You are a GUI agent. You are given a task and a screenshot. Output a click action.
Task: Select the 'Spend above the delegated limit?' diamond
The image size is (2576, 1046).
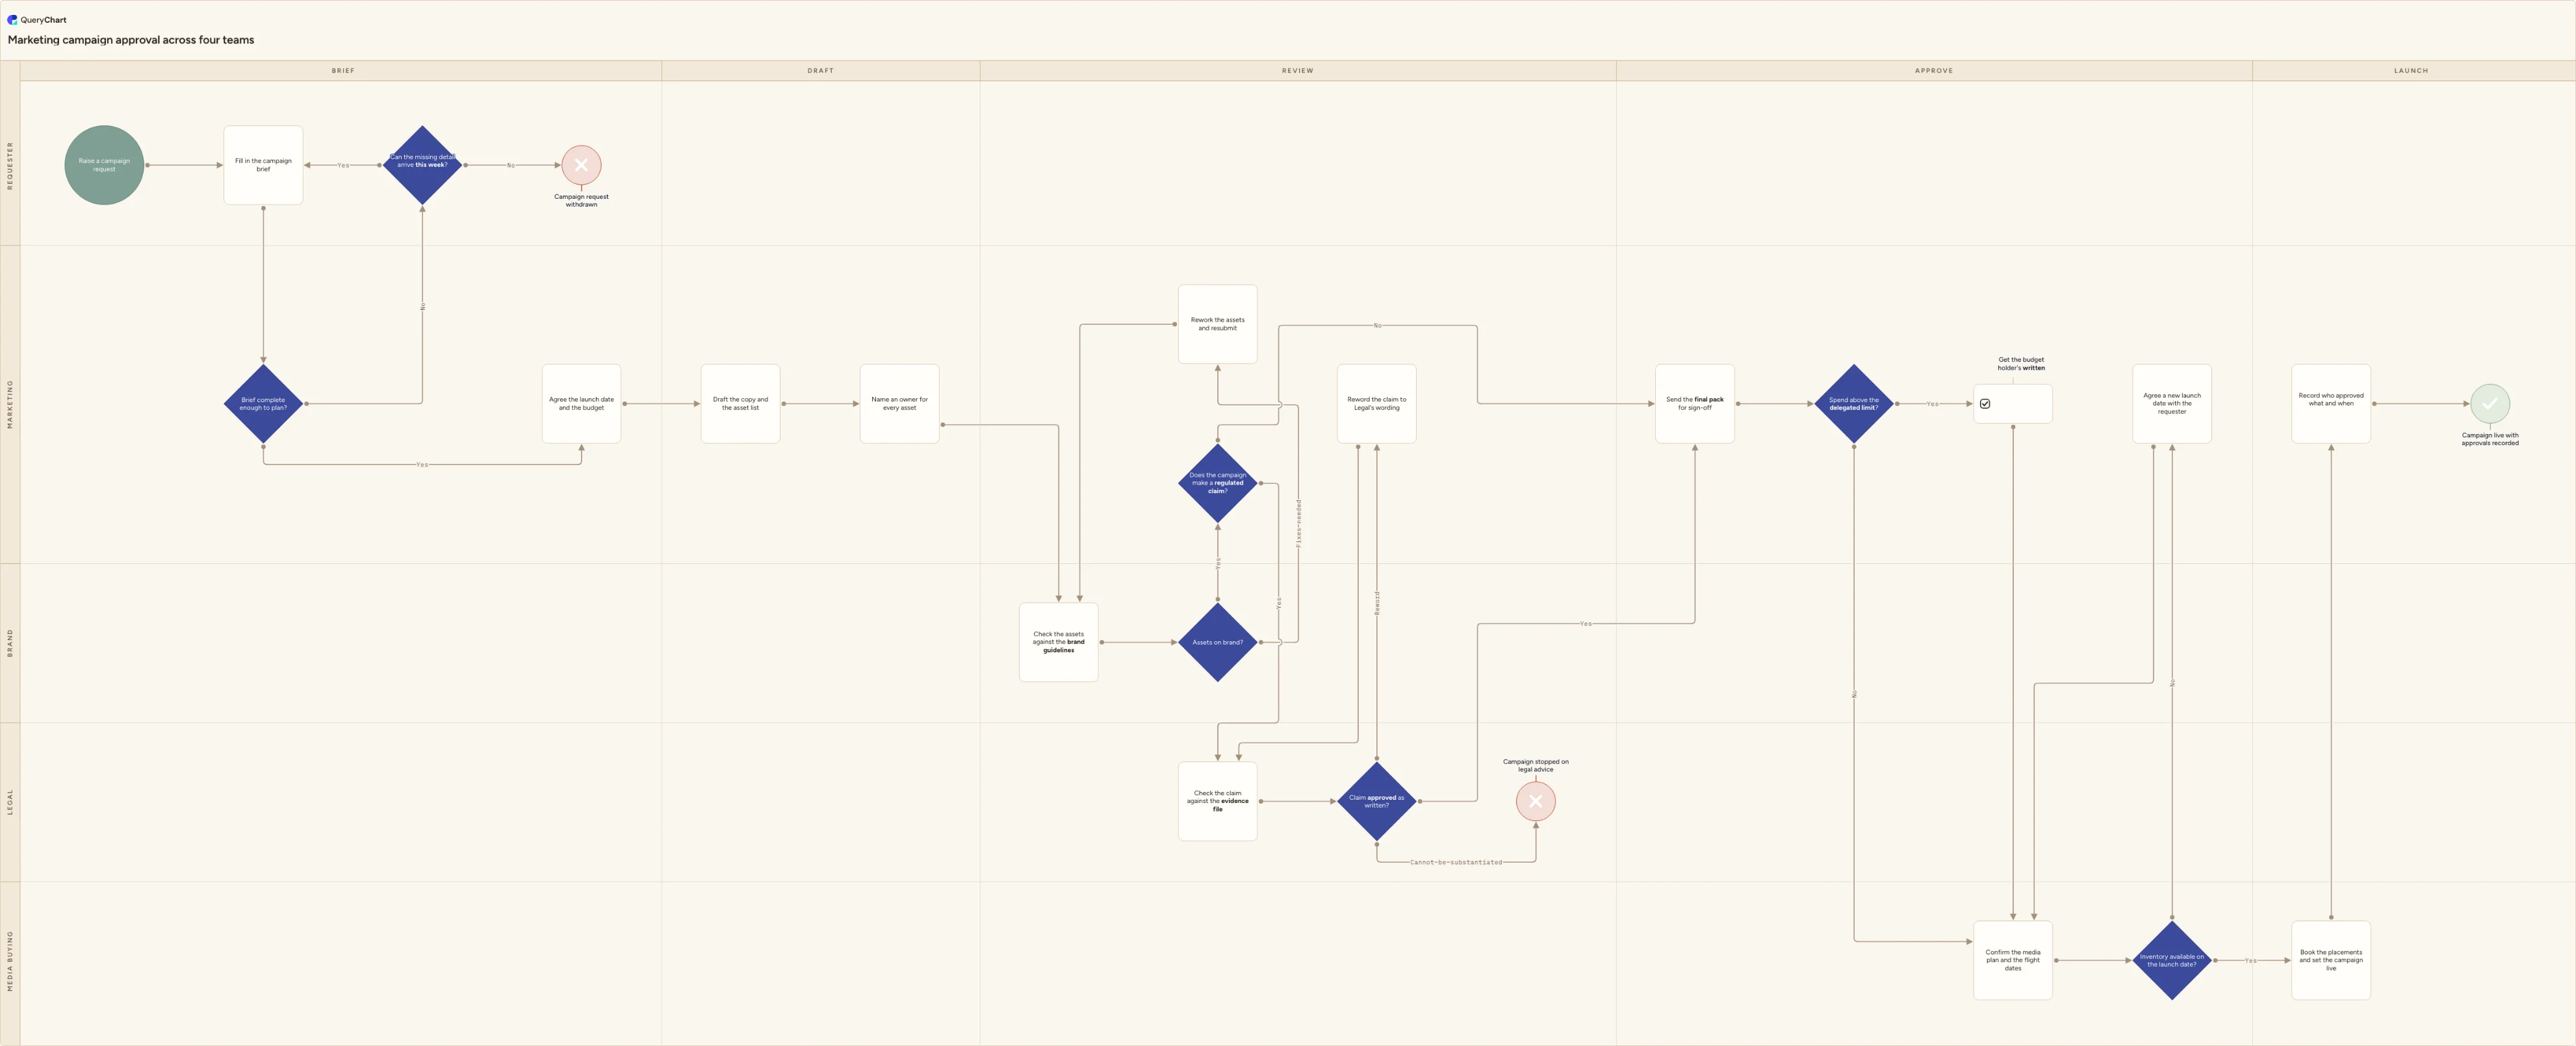click(x=1853, y=404)
